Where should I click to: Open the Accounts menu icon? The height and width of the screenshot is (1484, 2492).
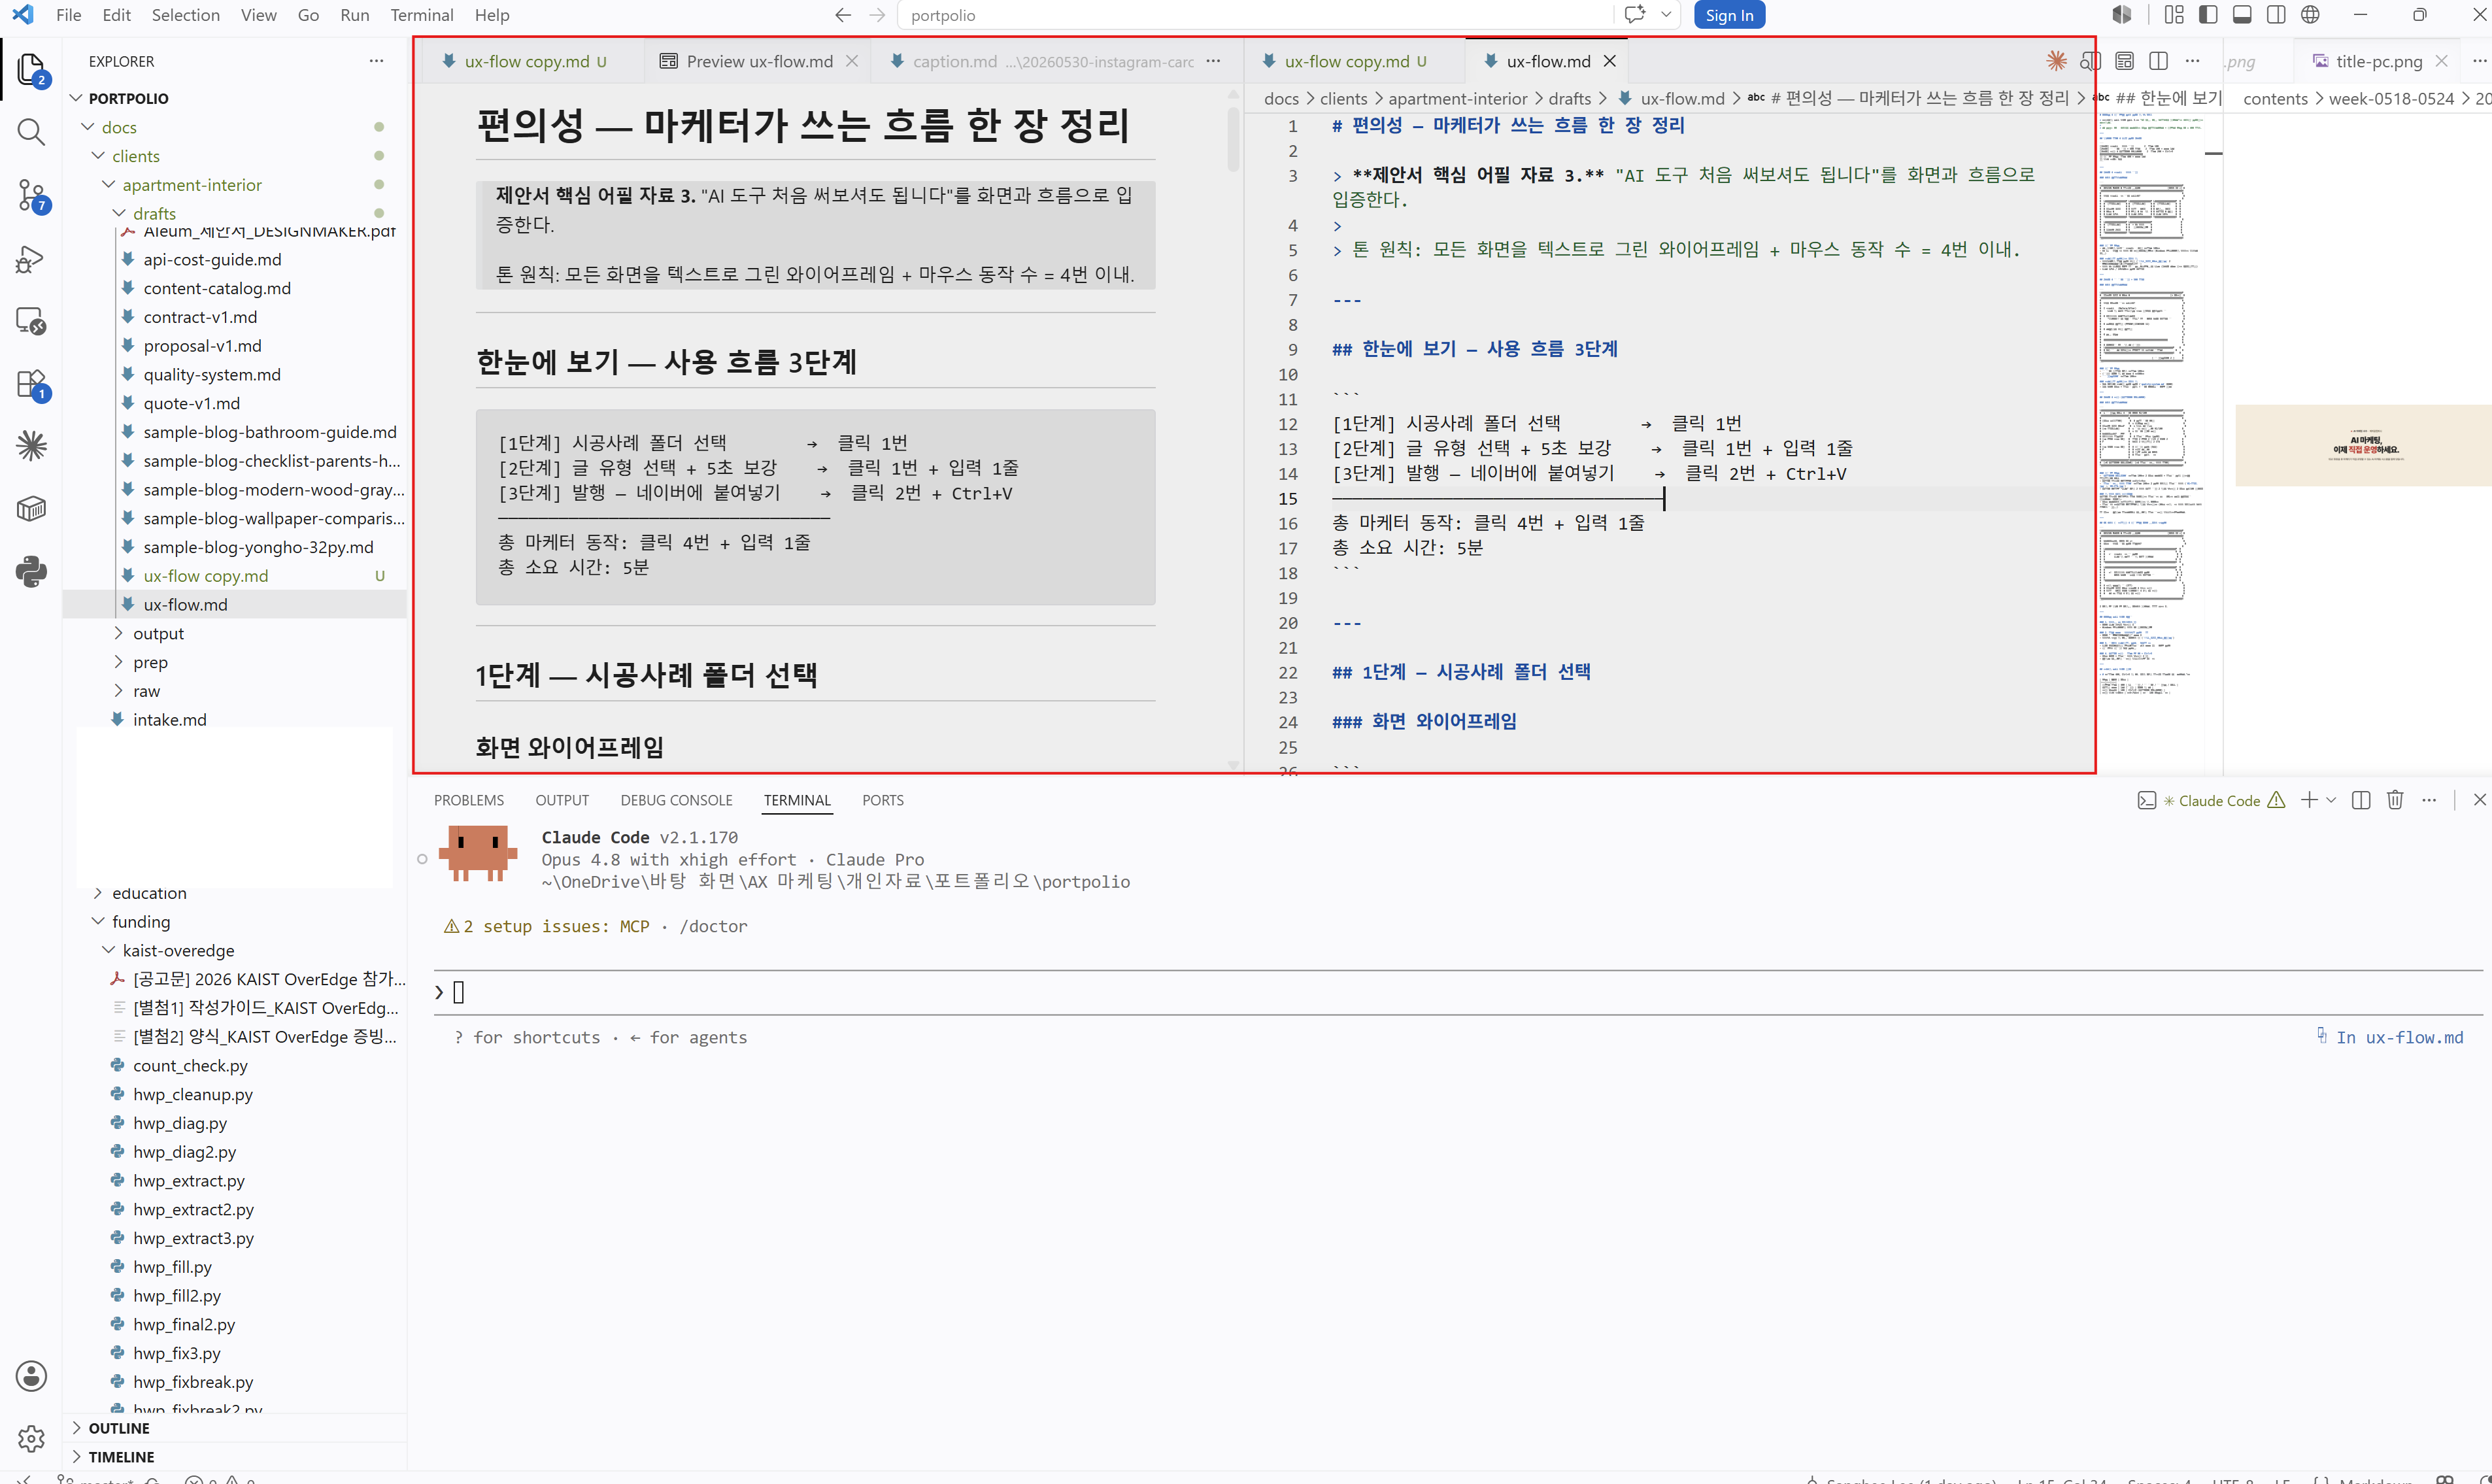coord(31,1376)
